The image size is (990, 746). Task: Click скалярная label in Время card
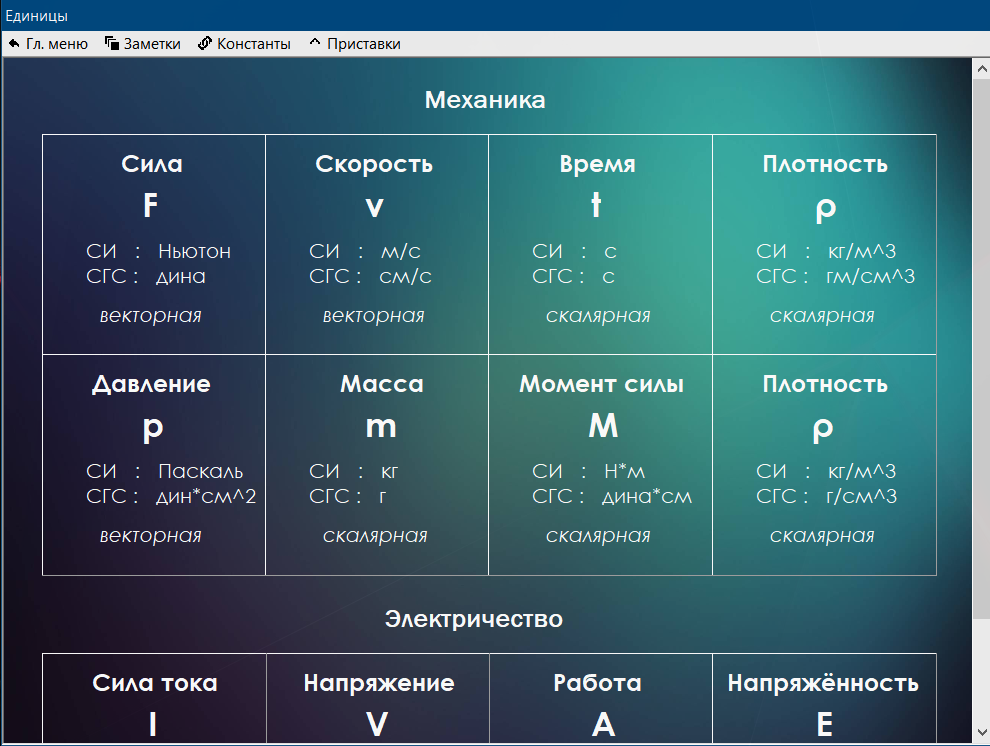598,316
